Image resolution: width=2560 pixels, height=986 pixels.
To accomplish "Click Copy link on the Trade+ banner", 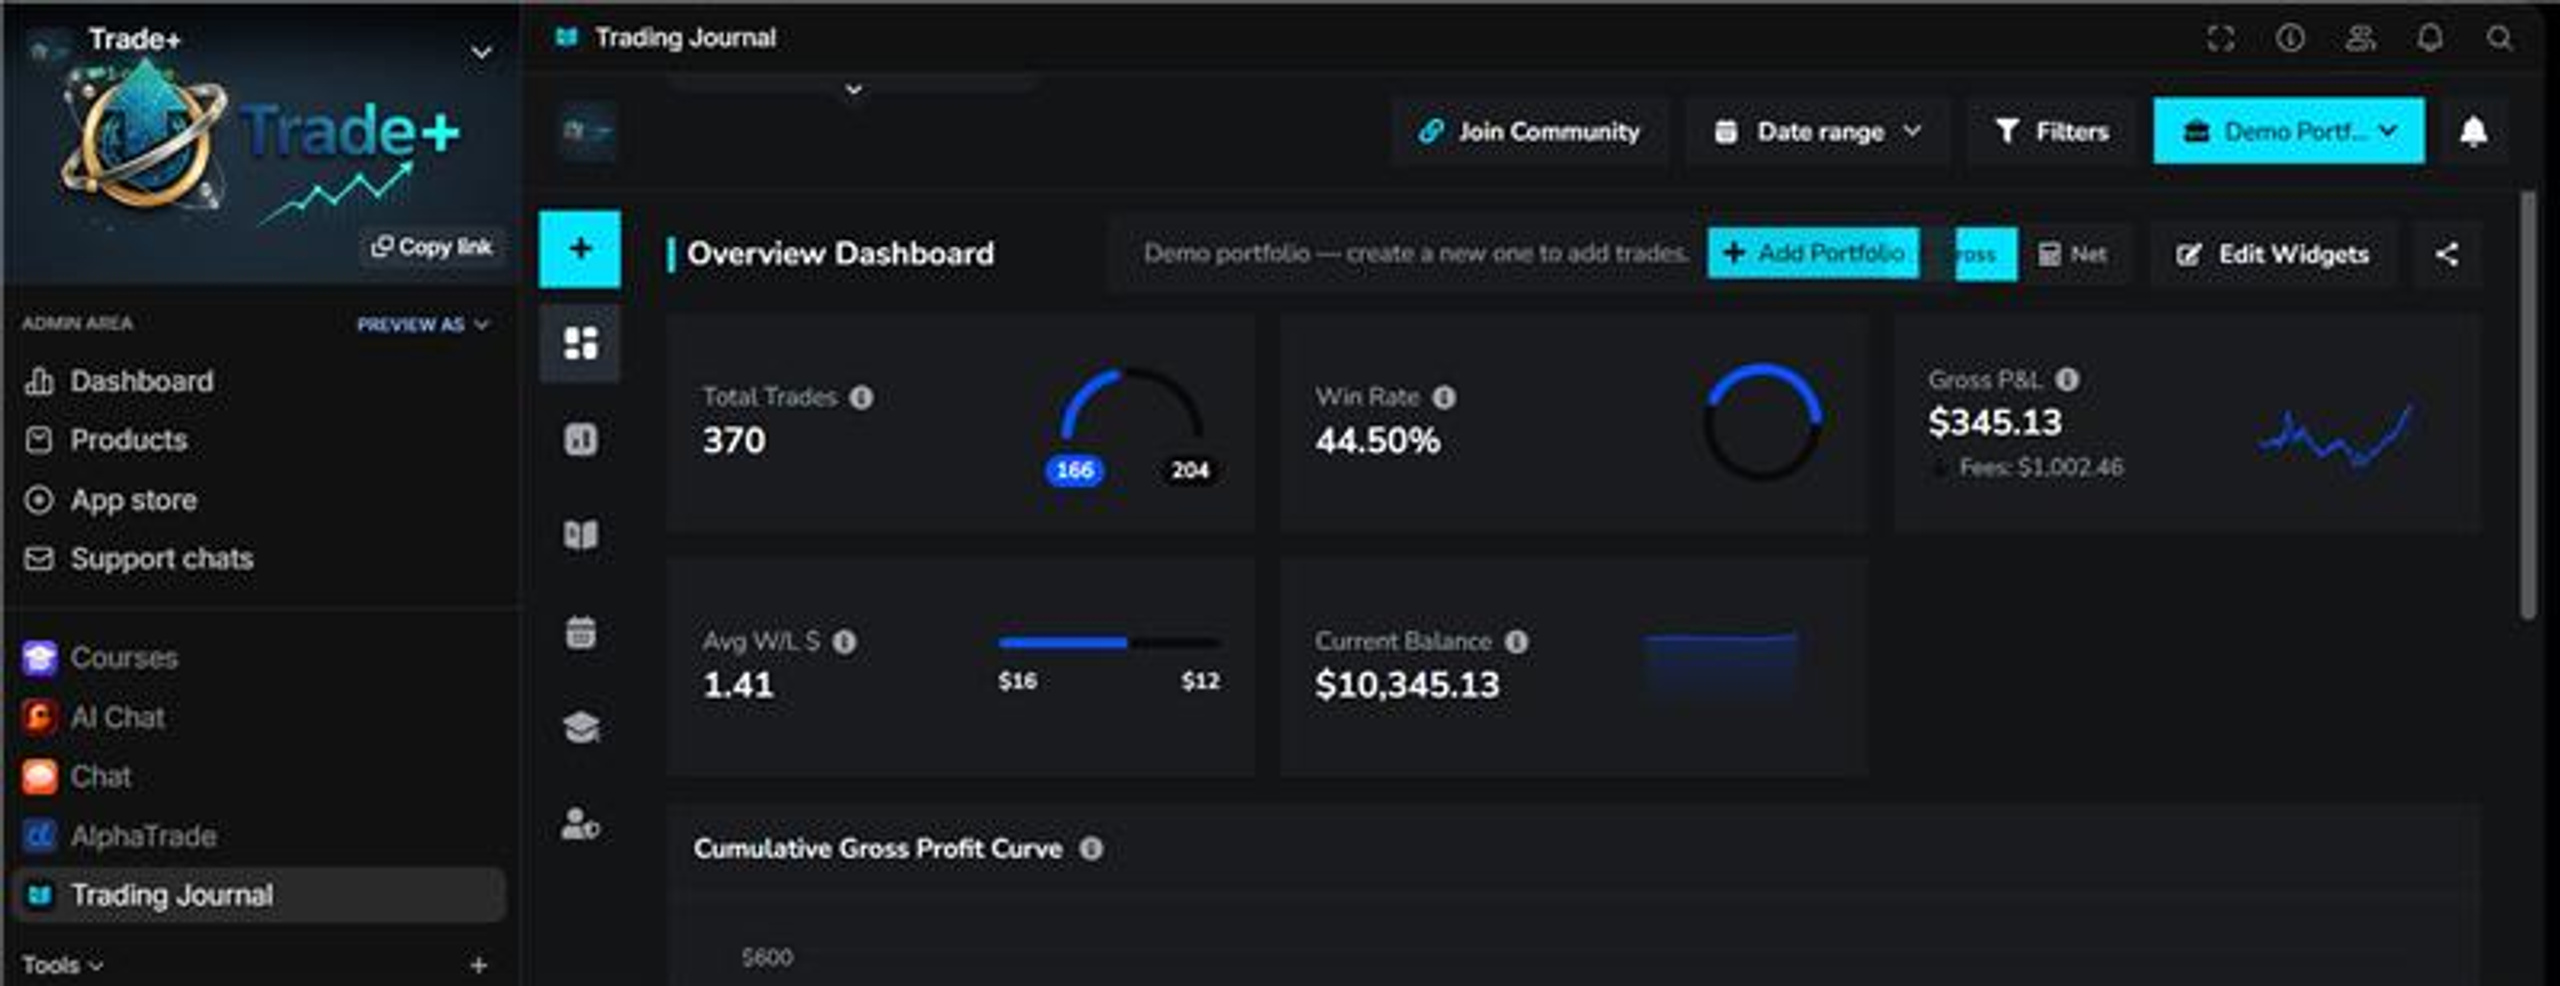I will pyautogui.click(x=432, y=246).
